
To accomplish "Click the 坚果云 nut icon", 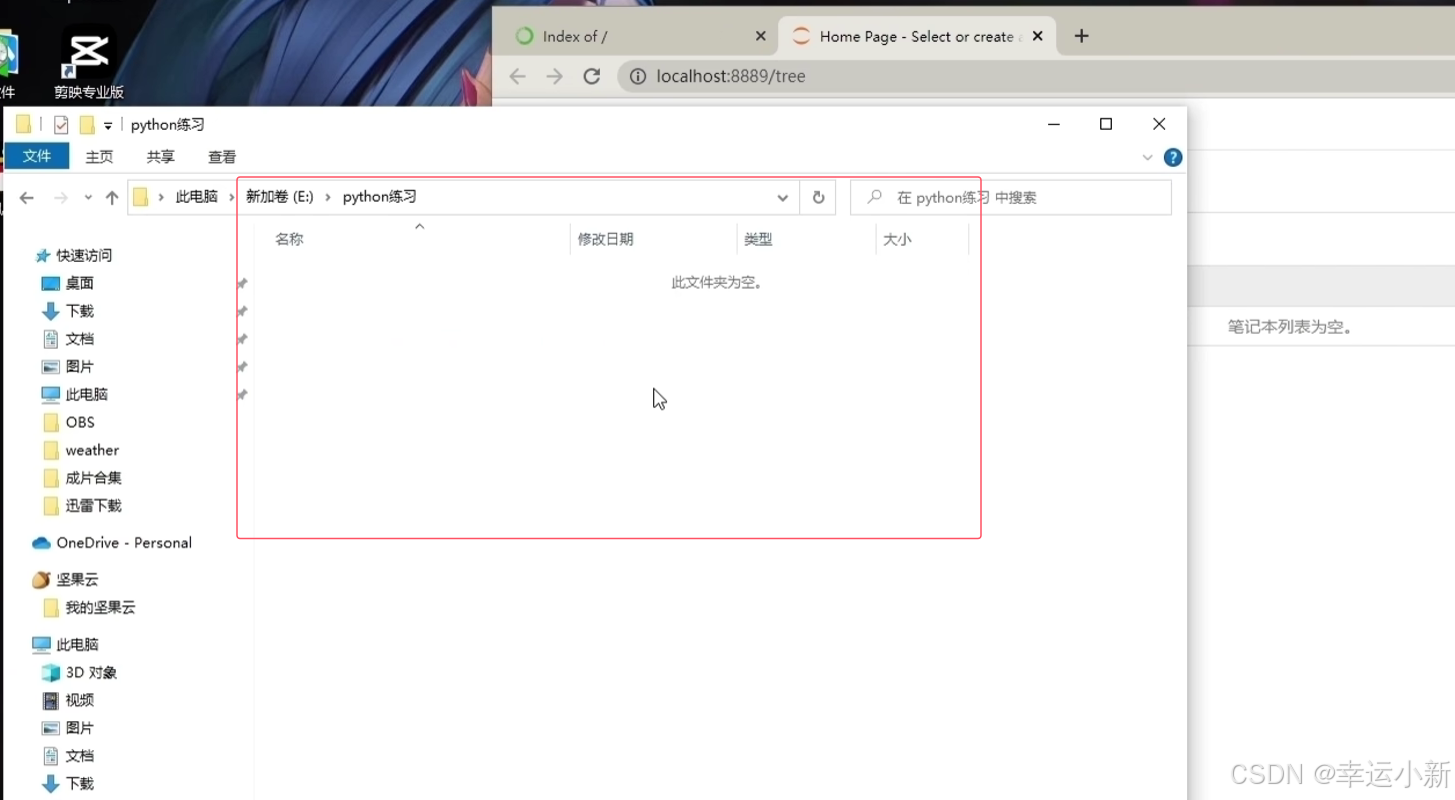I will tap(41, 580).
